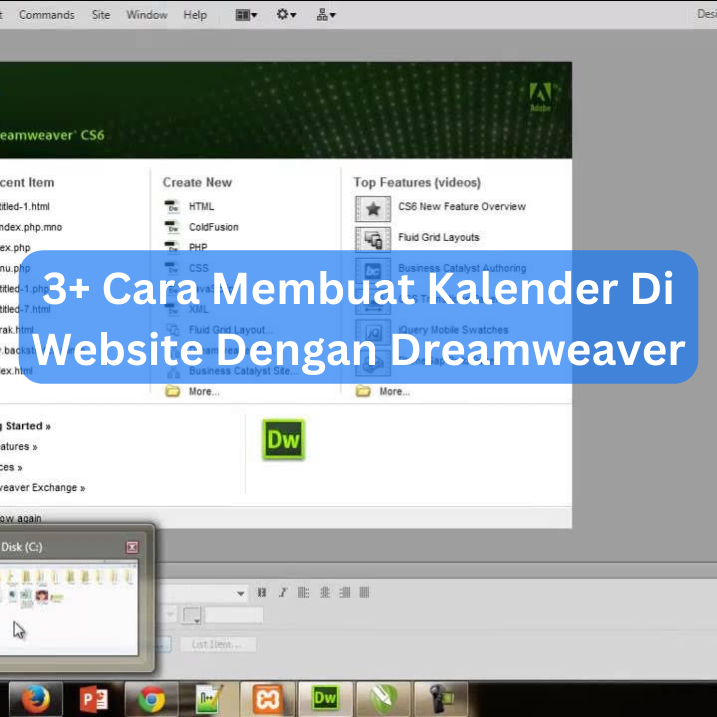
Task: Click the Disk (C:) window preview thumbnail
Action: [x=69, y=609]
